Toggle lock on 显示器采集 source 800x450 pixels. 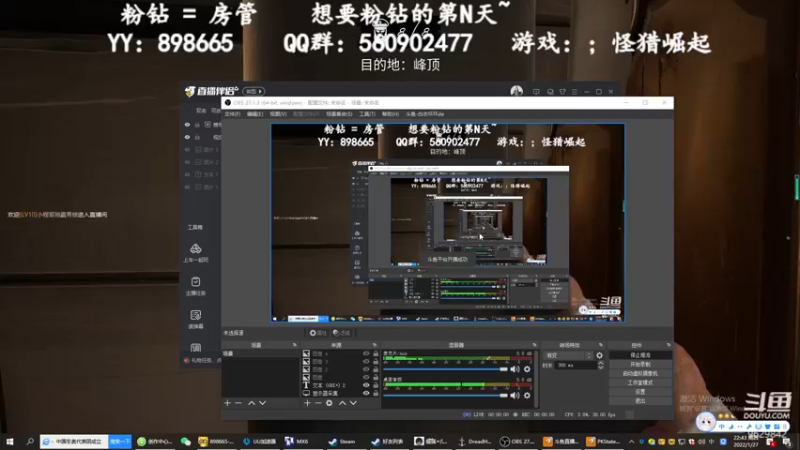click(x=376, y=393)
